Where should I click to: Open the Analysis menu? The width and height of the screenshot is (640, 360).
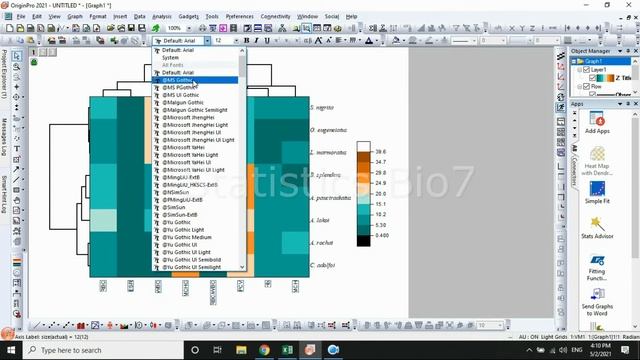click(162, 16)
